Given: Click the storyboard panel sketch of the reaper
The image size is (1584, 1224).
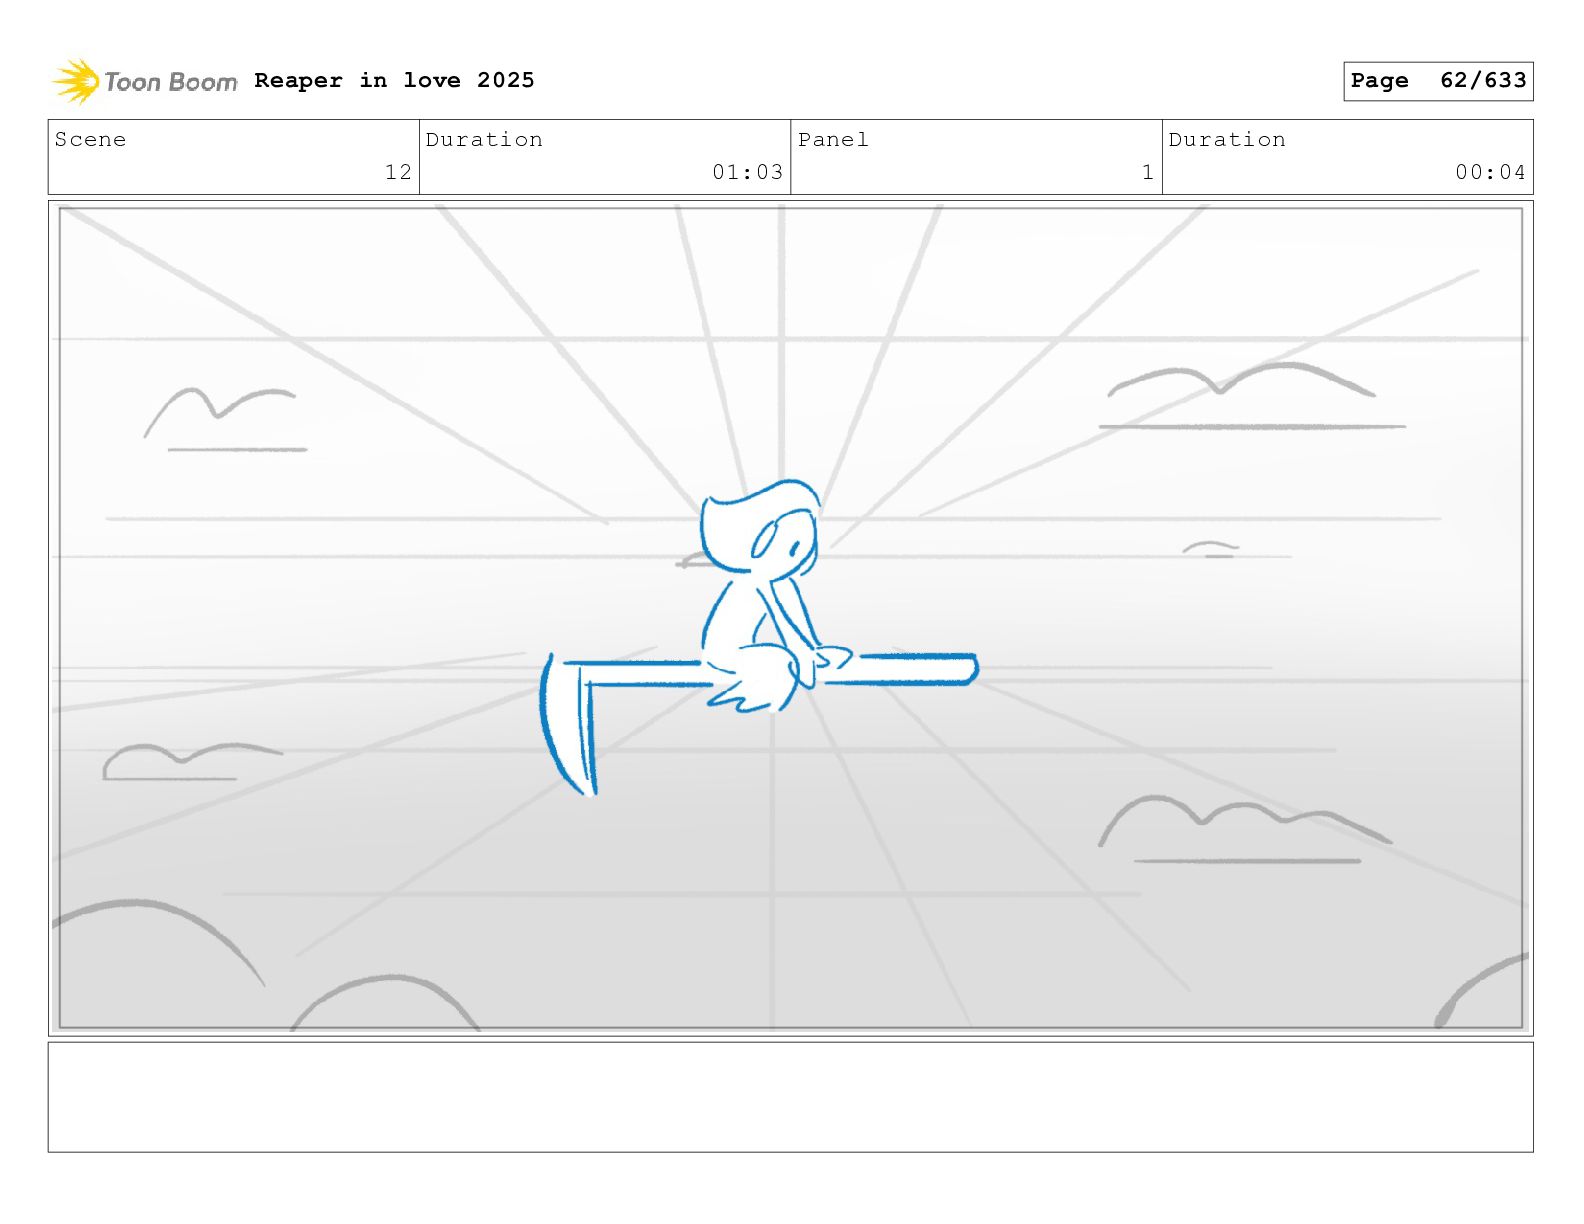Looking at the screenshot, I should point(790,618).
